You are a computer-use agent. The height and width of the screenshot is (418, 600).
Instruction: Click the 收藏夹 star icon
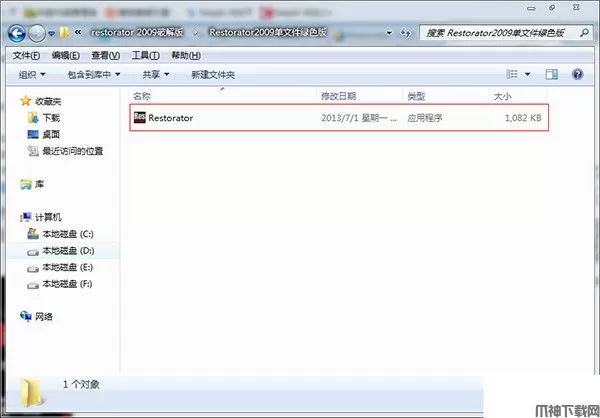coord(26,101)
